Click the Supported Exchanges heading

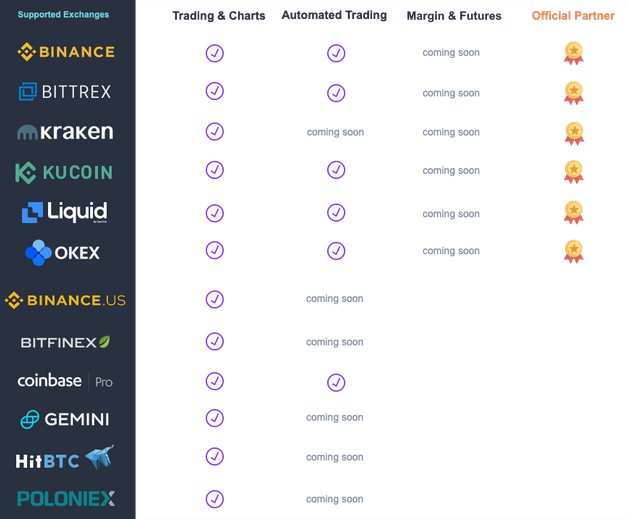63,15
